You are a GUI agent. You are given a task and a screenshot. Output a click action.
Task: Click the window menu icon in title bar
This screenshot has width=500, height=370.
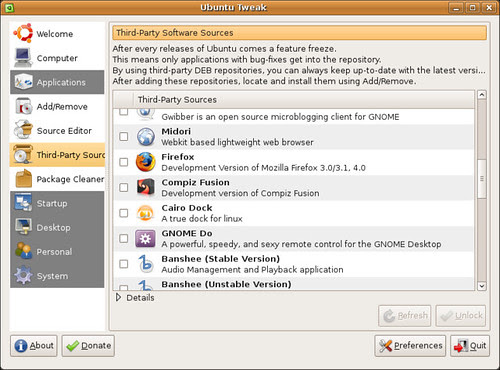click(x=10, y=7)
